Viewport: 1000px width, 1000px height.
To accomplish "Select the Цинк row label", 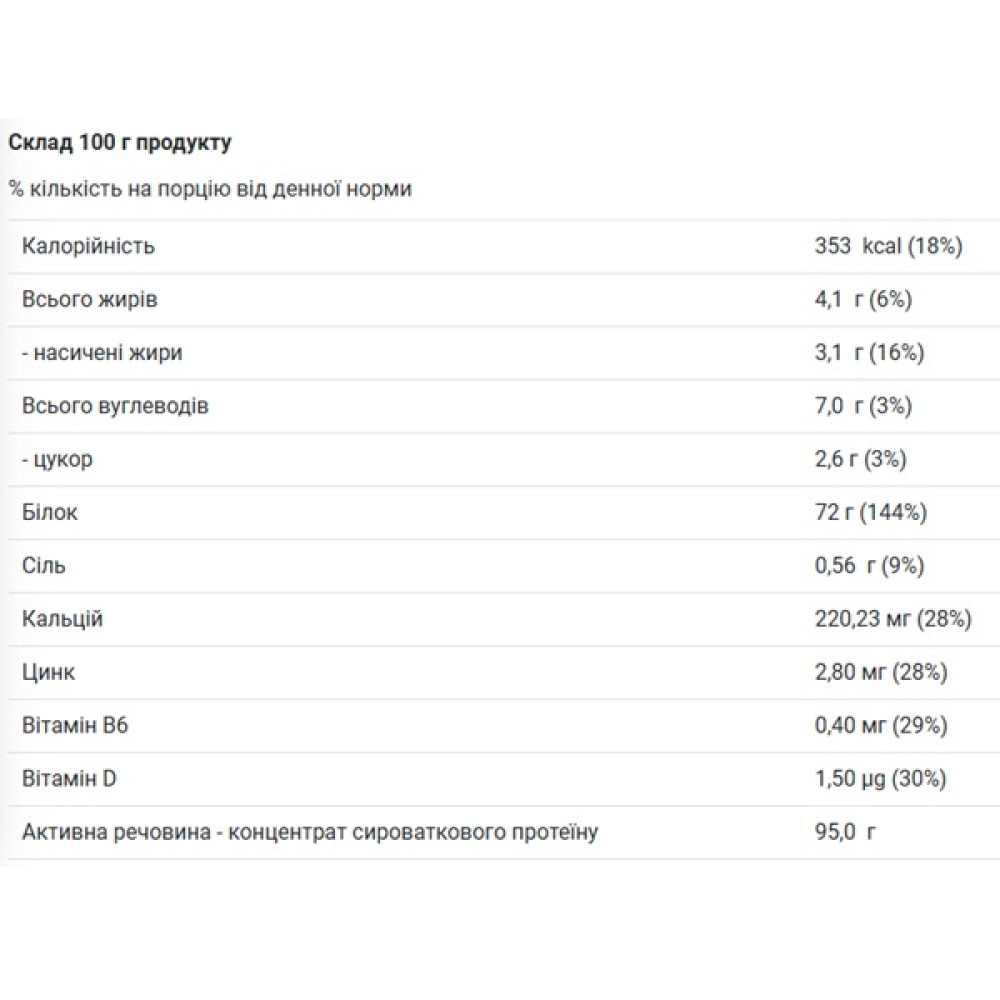I will (x=48, y=672).
